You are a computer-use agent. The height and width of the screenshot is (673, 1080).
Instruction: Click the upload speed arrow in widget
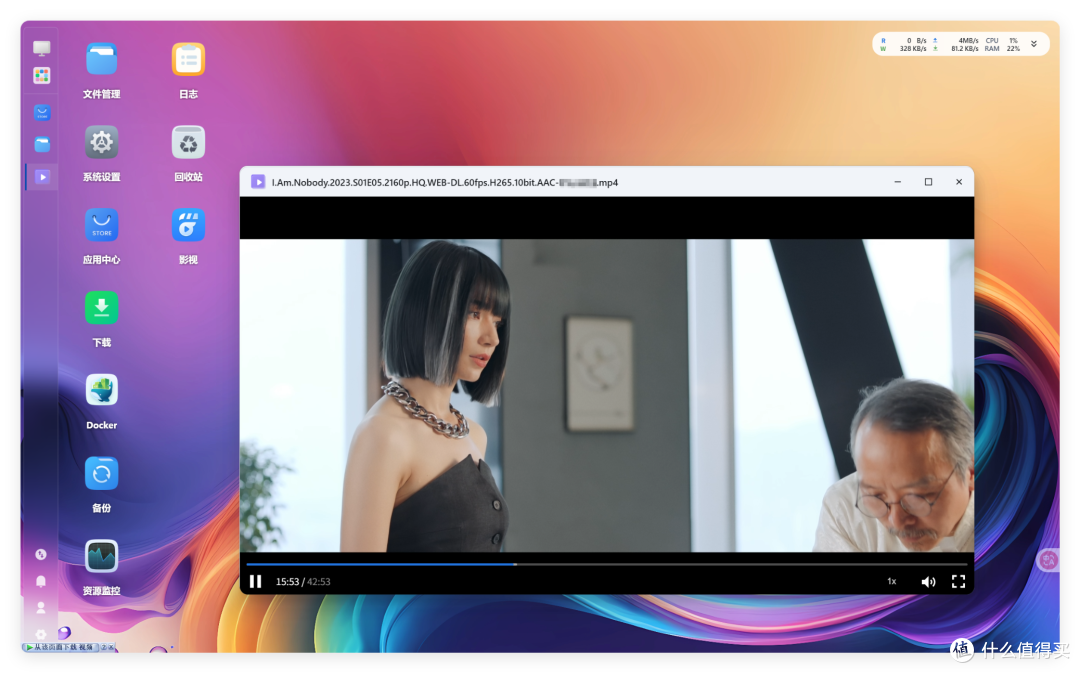coord(935,41)
